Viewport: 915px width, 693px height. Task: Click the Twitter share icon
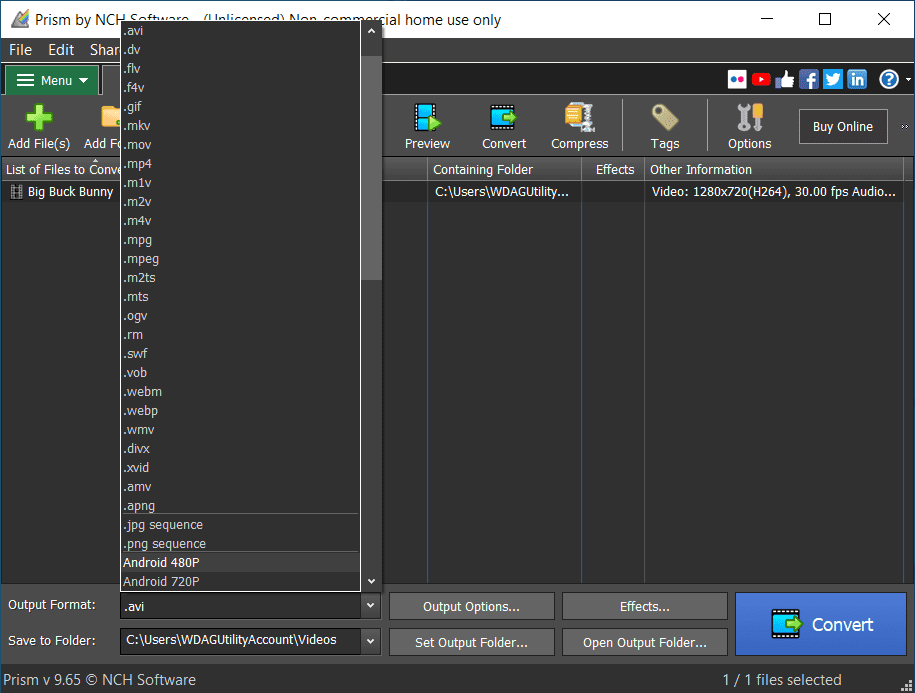tap(833, 79)
